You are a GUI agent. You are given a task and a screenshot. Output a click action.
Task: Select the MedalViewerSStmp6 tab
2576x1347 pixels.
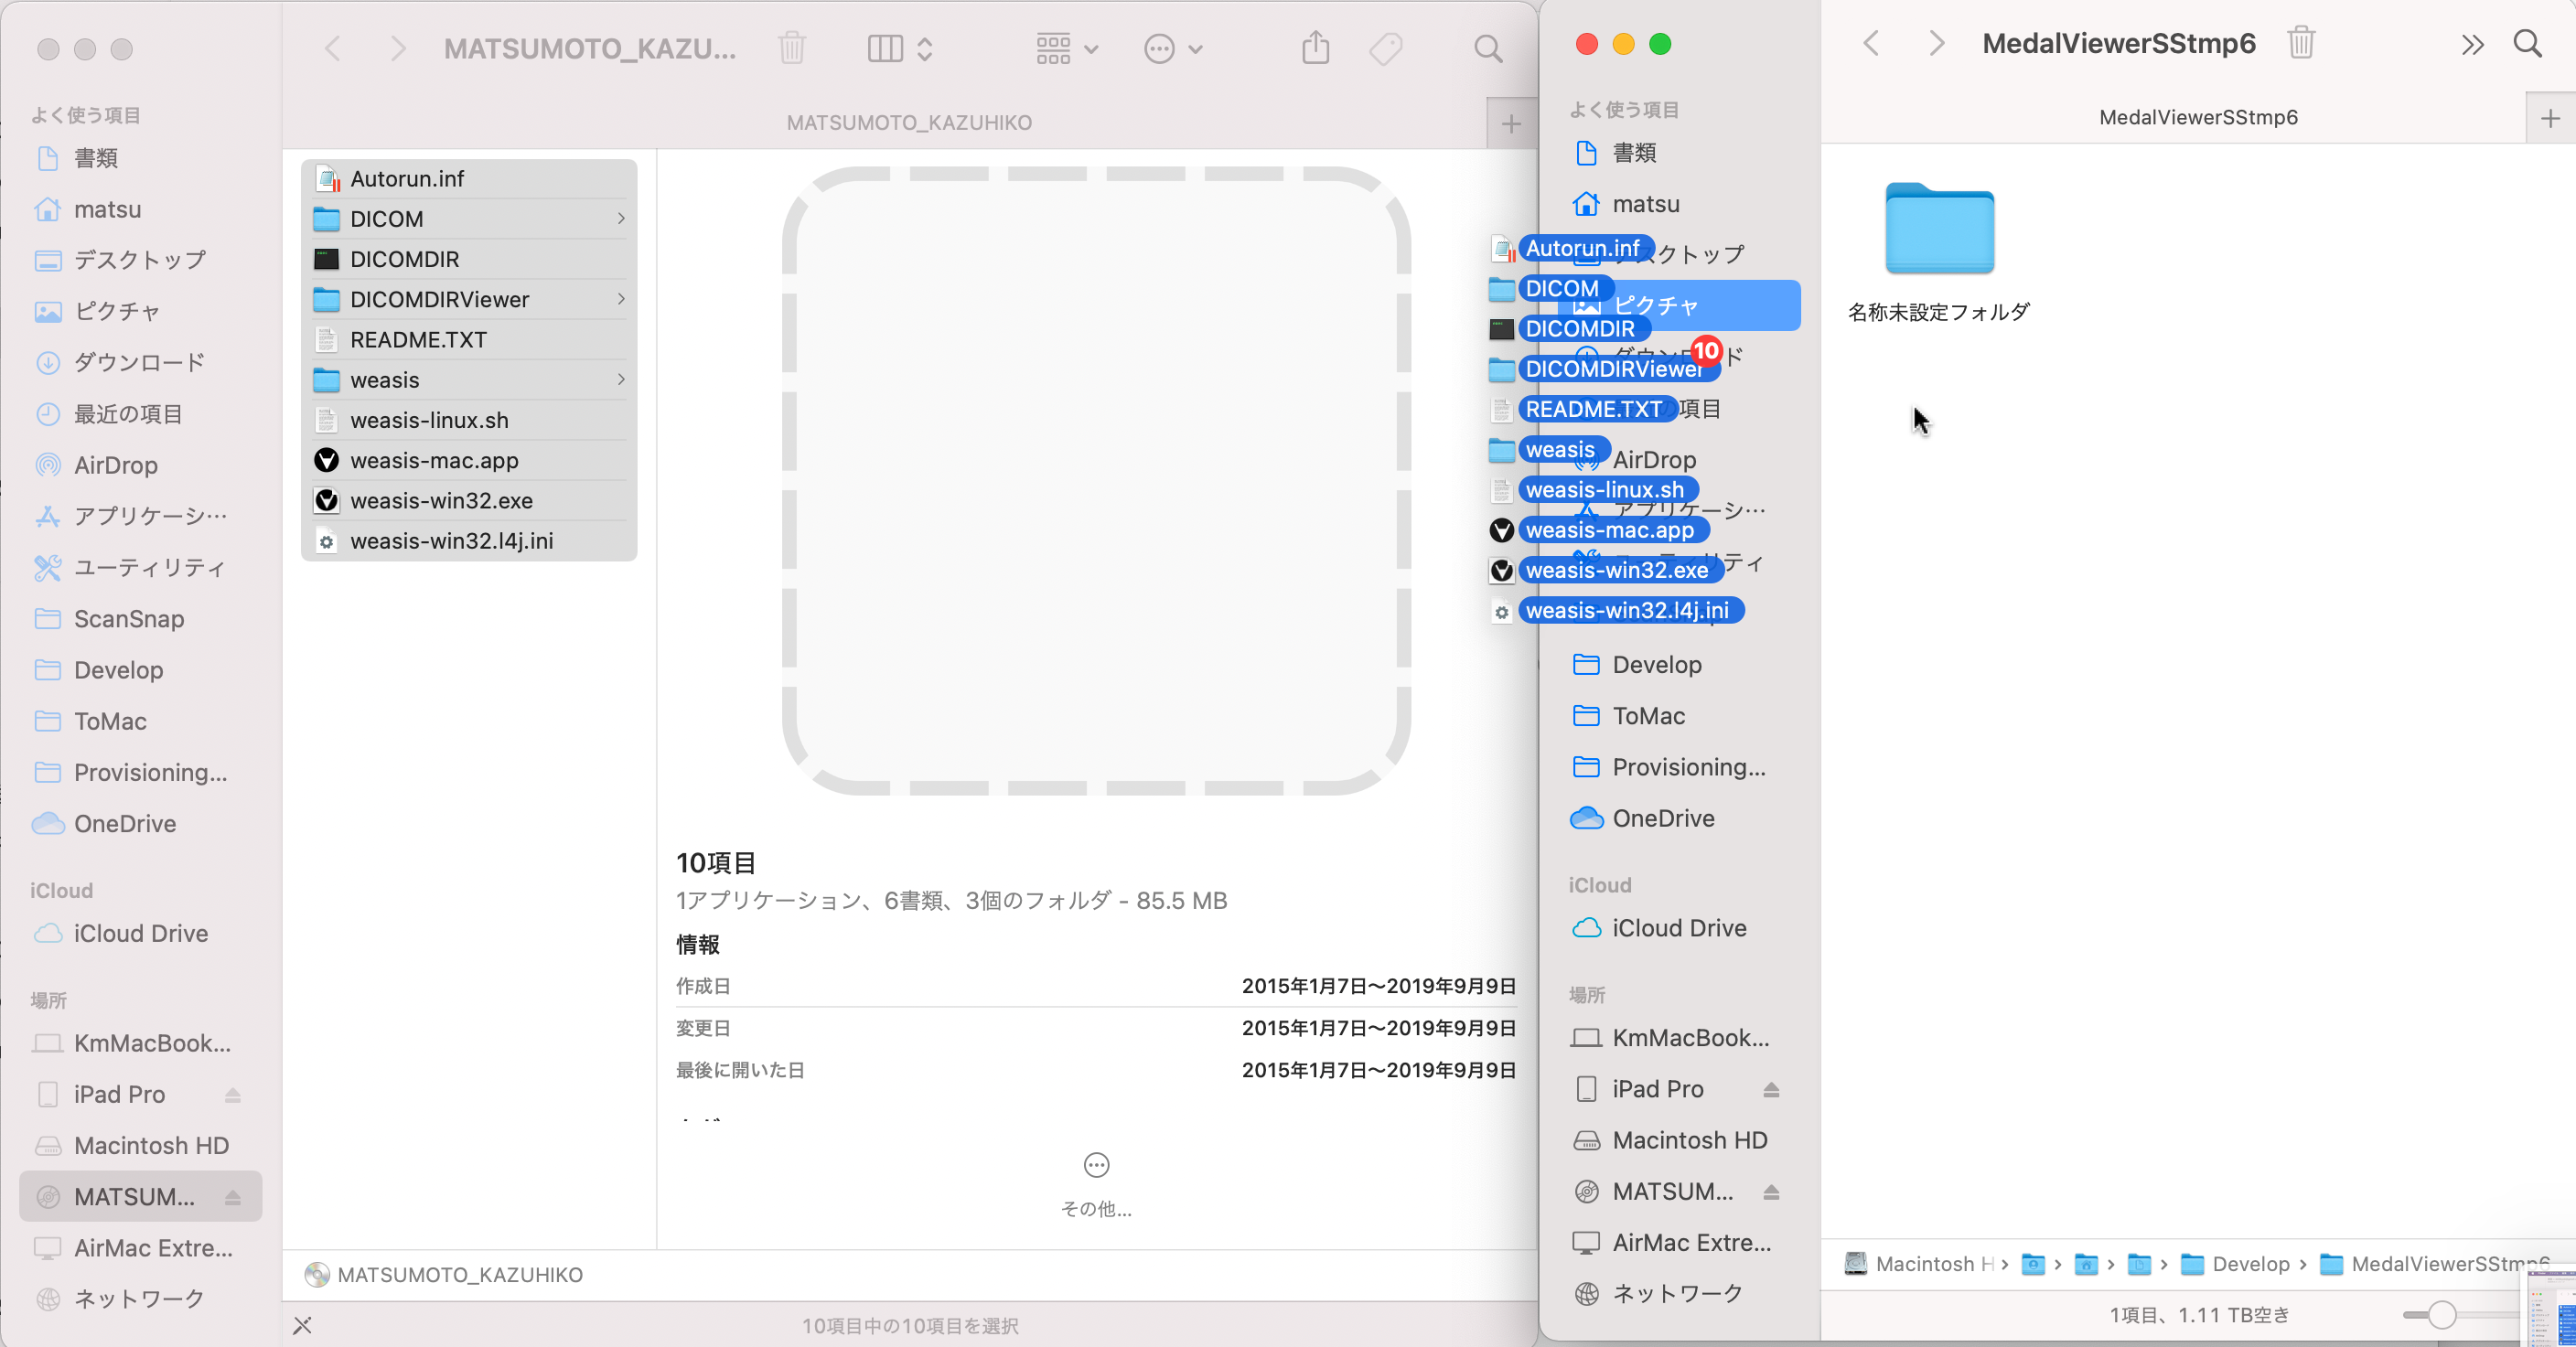point(2198,117)
